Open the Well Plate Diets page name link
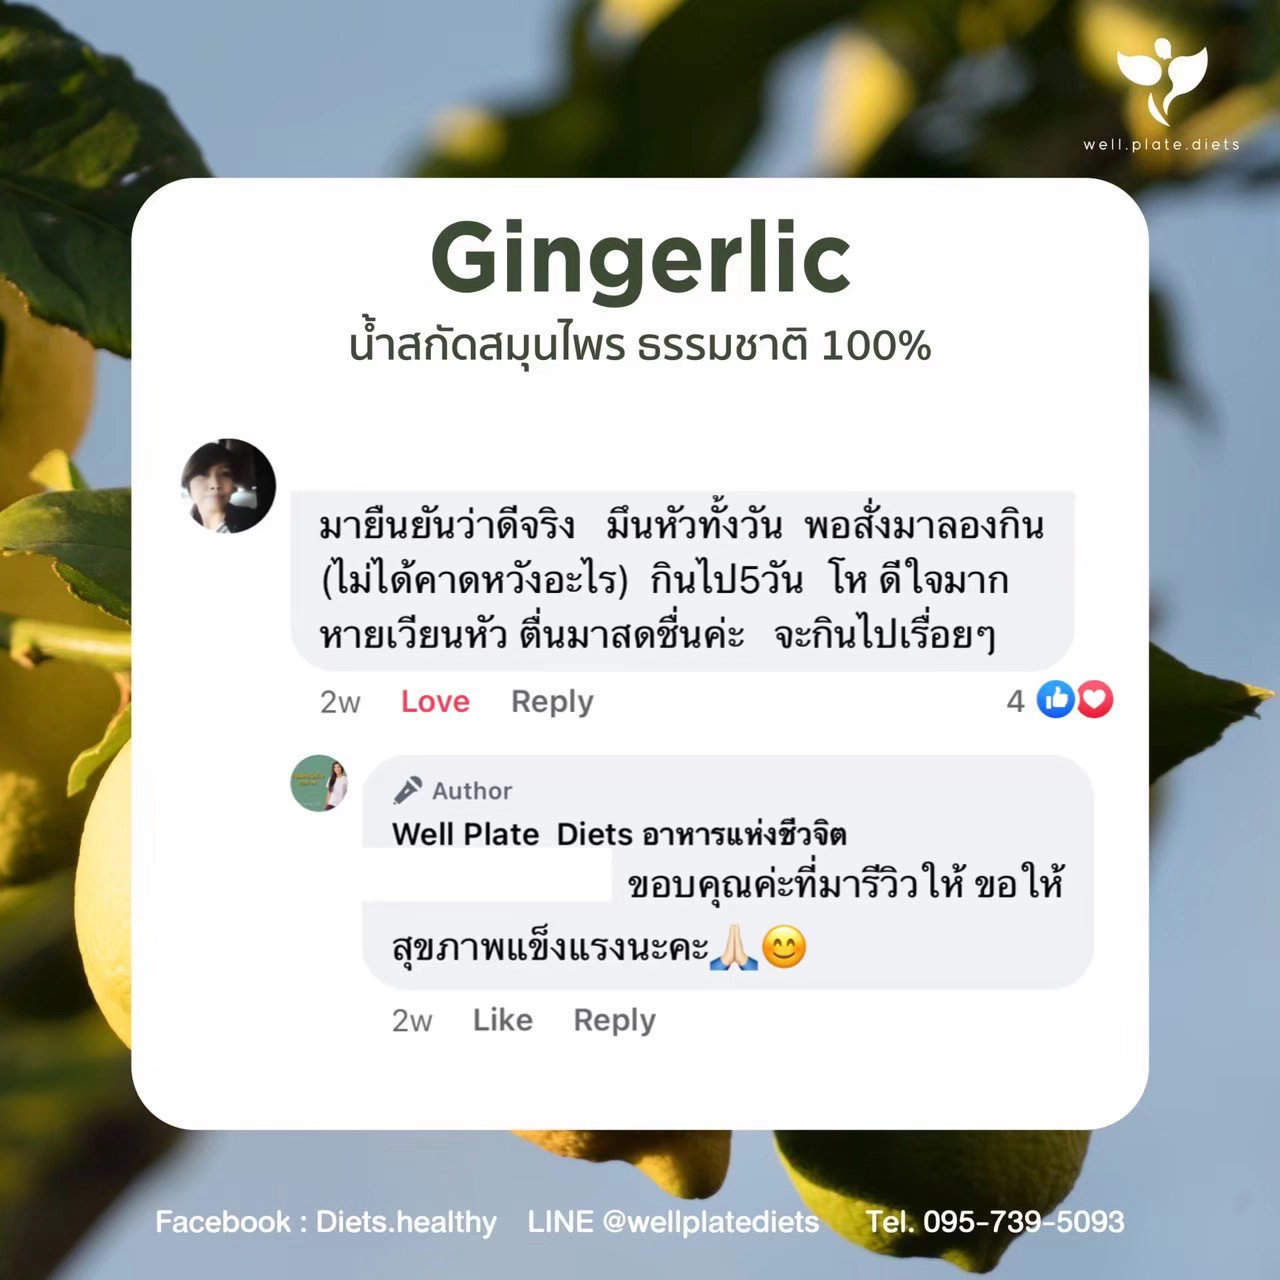 click(619, 833)
